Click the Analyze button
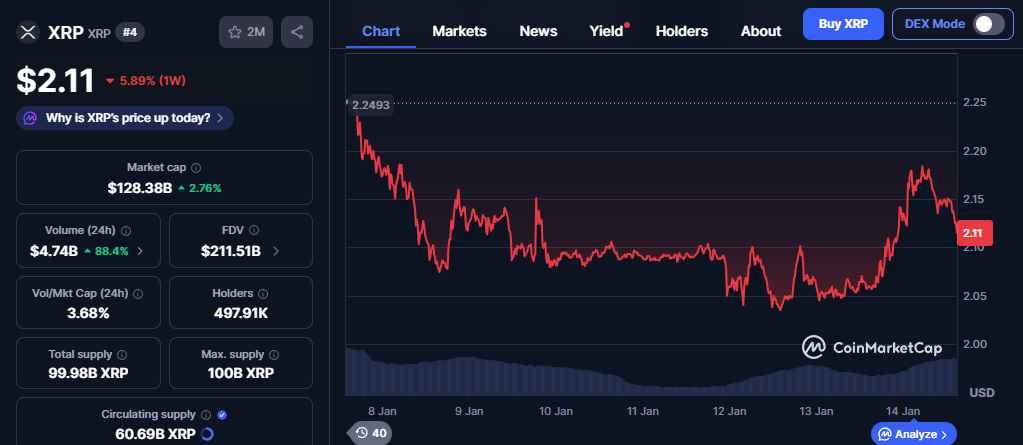 click(913, 434)
